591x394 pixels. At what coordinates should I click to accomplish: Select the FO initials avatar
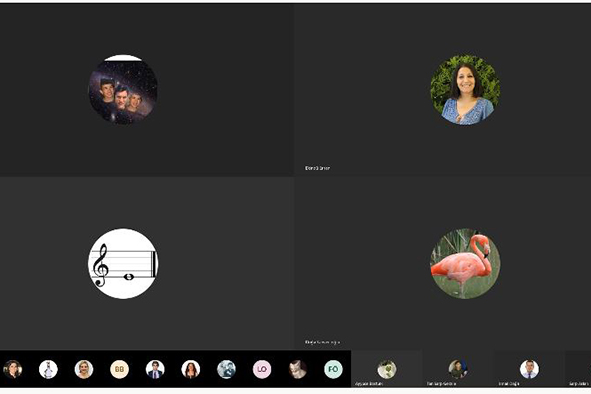click(x=333, y=369)
